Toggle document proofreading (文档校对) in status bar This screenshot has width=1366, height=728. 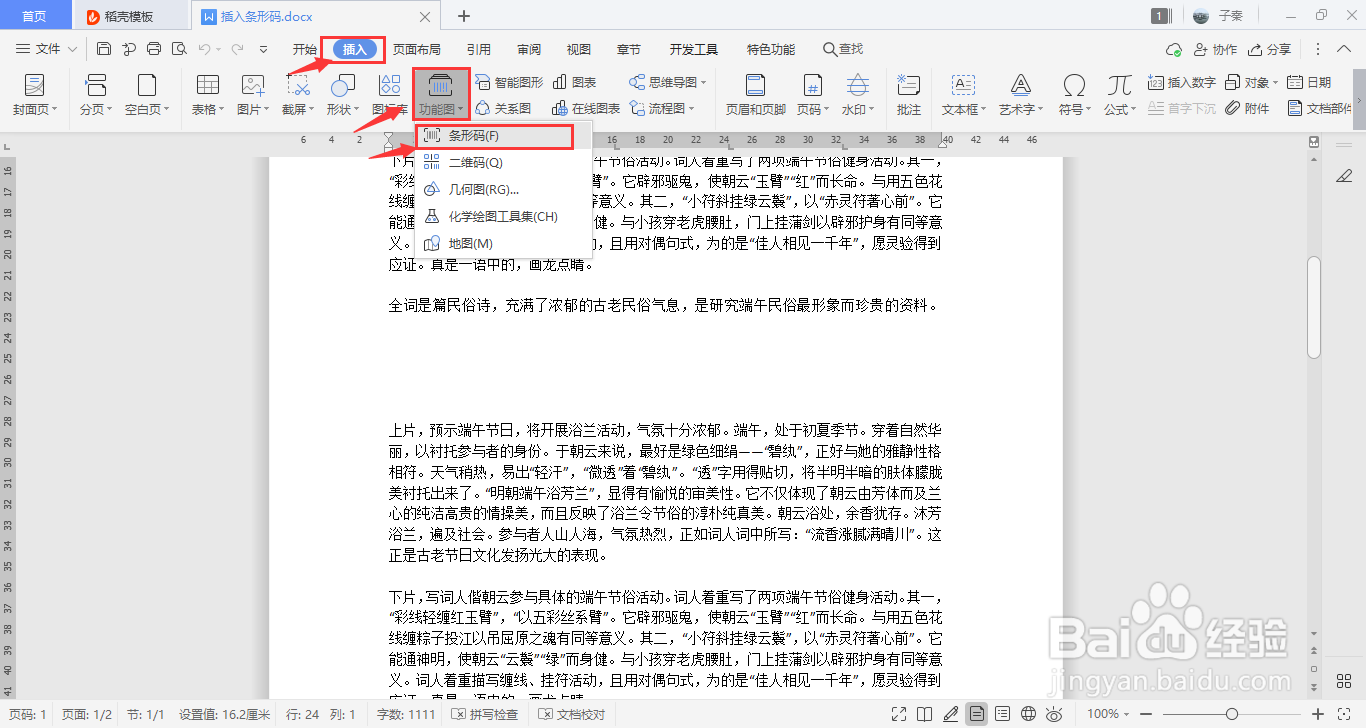pos(572,714)
